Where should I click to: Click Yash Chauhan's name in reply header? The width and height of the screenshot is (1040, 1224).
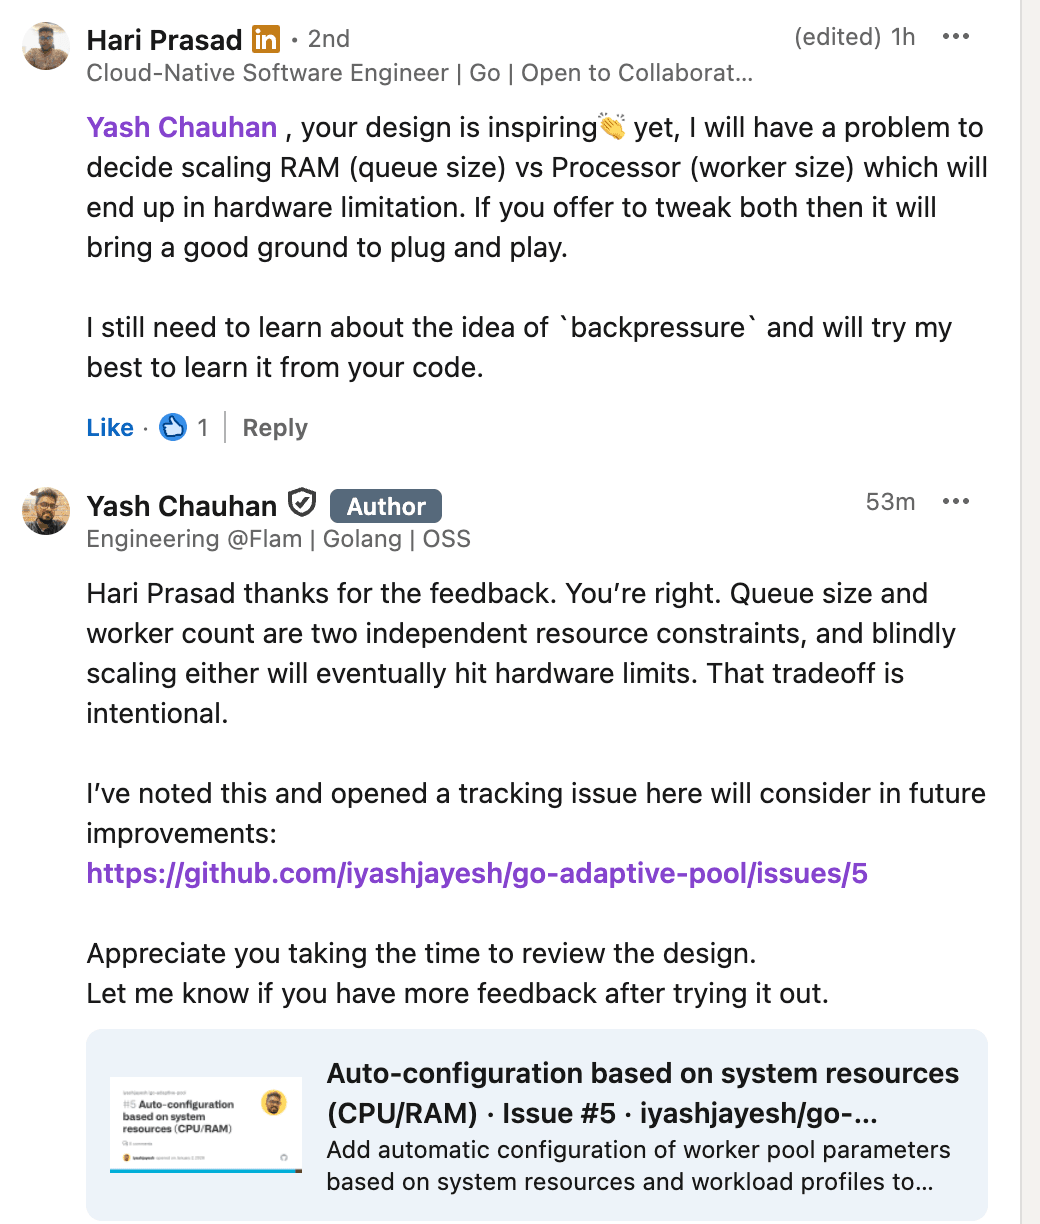[x=182, y=506]
